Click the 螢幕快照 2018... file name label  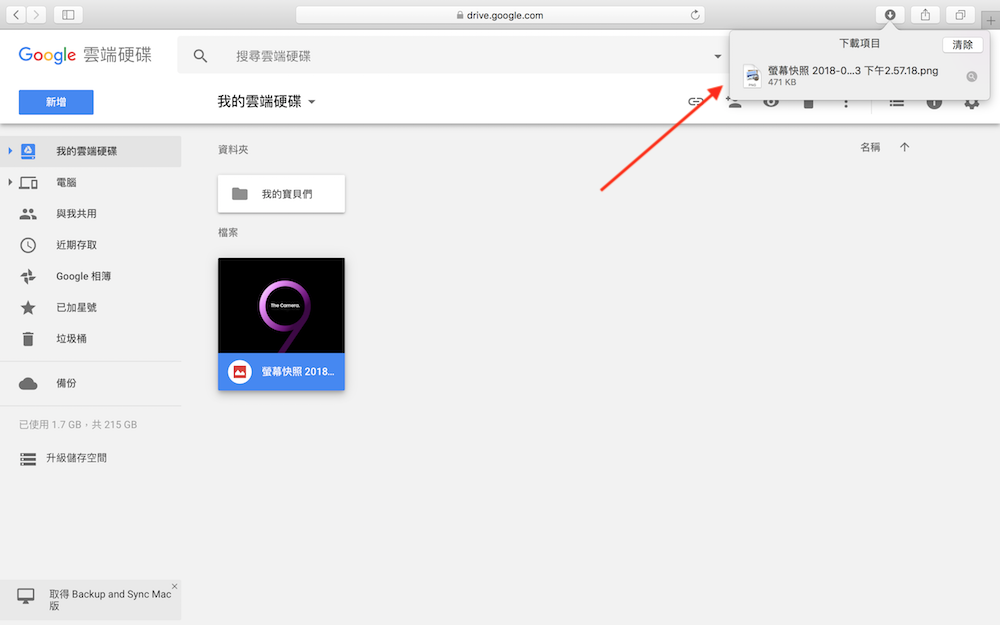pyautogui.click(x=298, y=372)
